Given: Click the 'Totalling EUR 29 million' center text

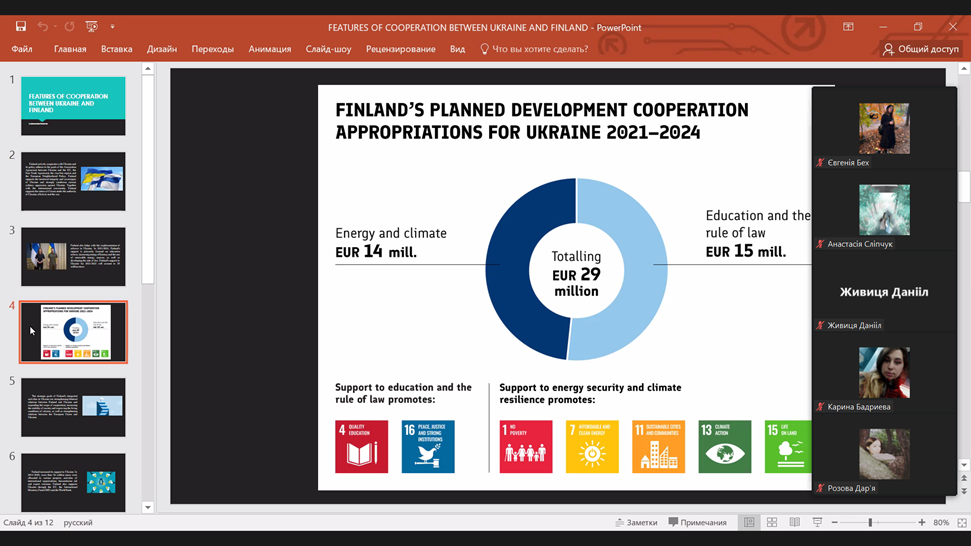Looking at the screenshot, I should tap(576, 274).
